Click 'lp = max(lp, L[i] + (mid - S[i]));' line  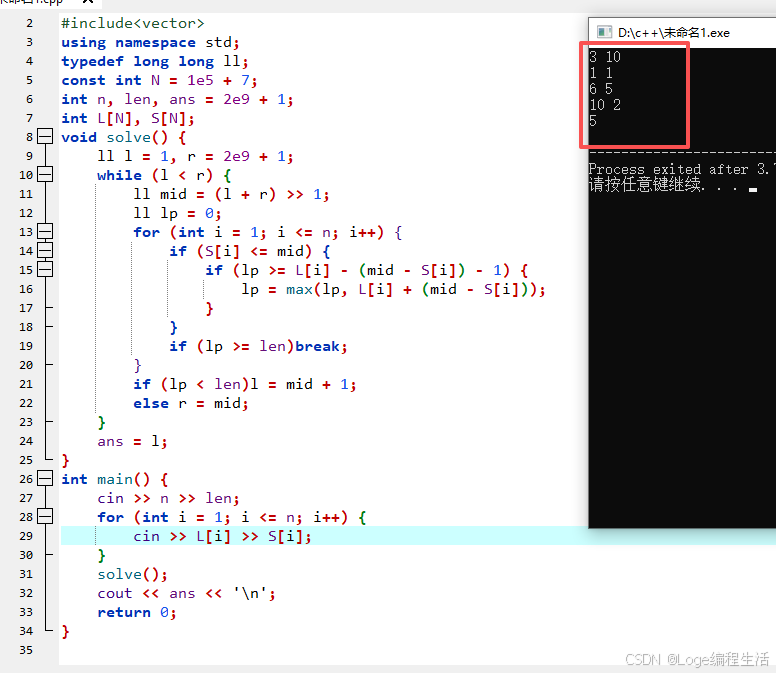tap(393, 289)
